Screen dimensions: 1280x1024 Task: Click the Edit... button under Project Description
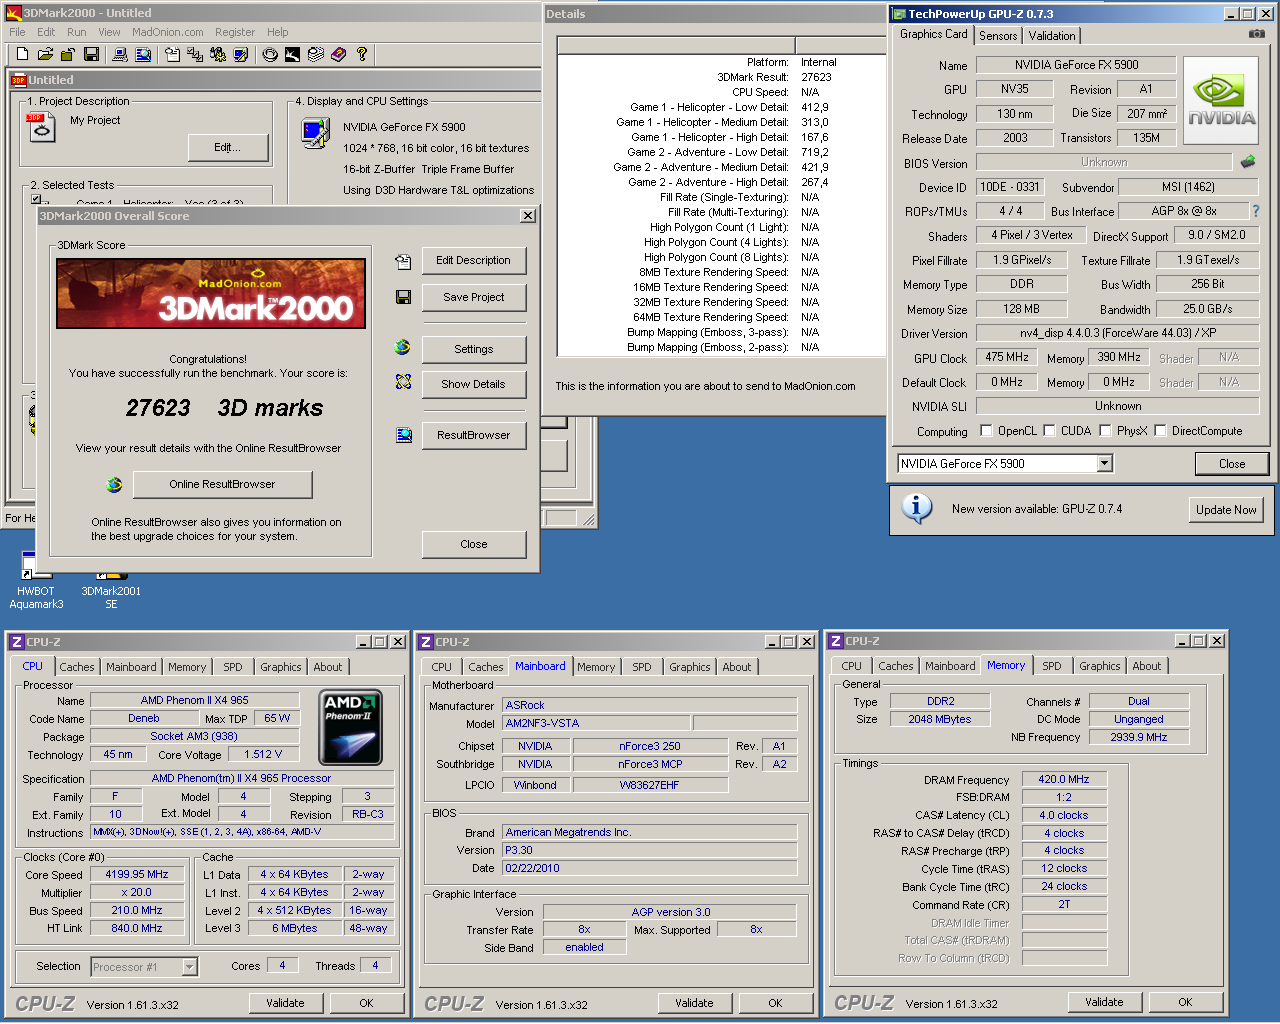pyautogui.click(x=228, y=147)
